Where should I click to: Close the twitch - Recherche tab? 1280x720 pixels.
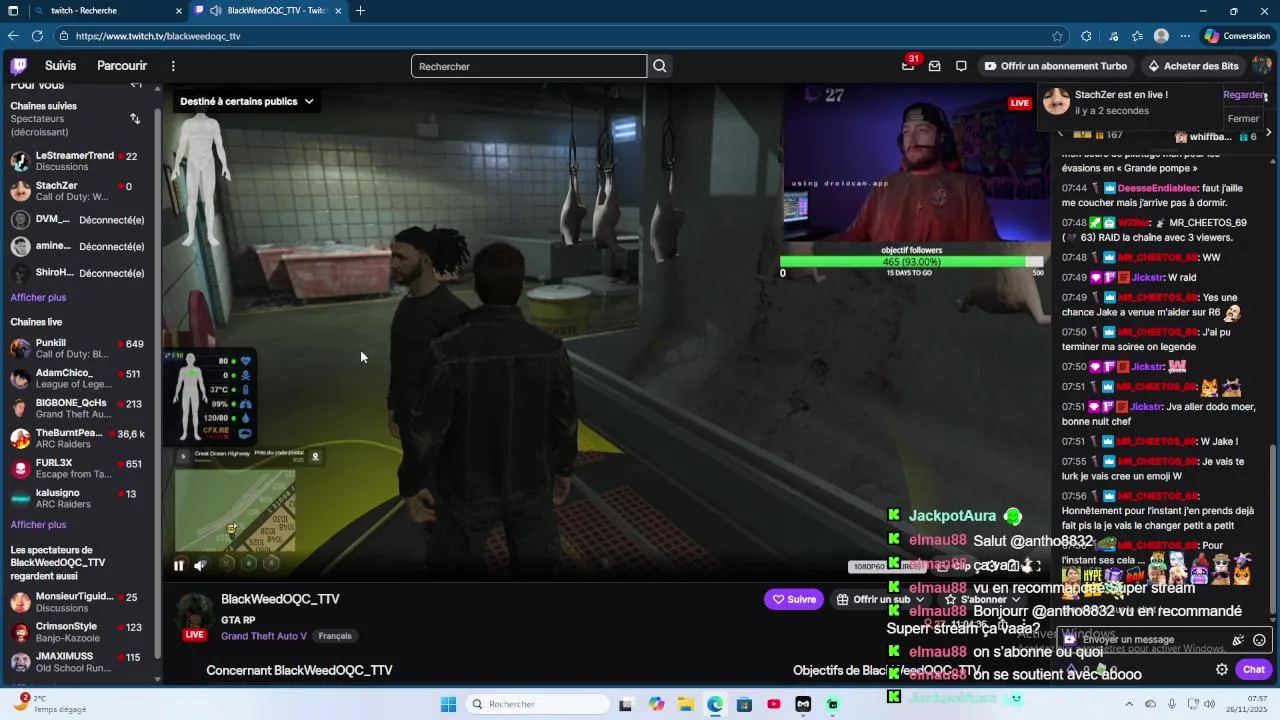click(x=179, y=11)
